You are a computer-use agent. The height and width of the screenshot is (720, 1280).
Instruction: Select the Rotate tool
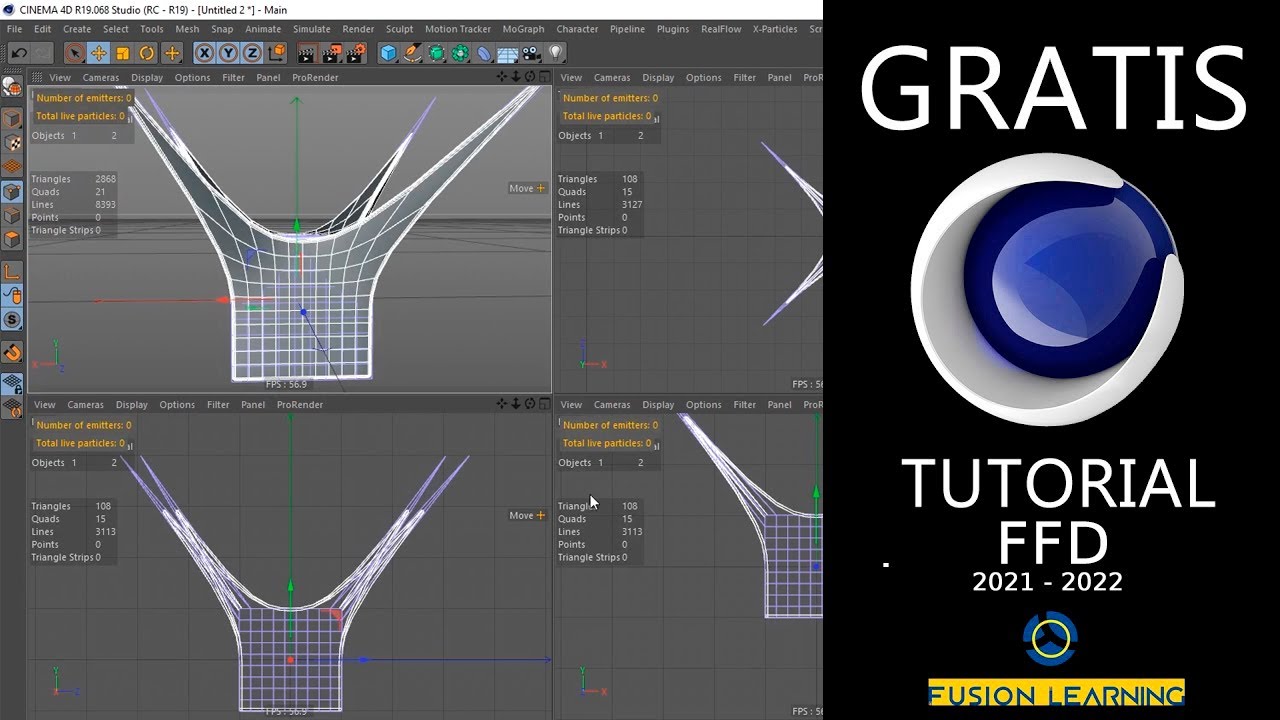point(147,53)
